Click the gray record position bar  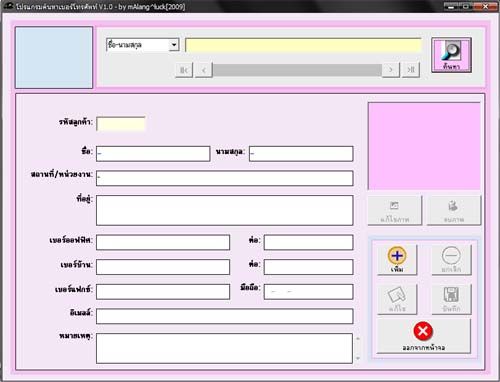tap(297, 70)
